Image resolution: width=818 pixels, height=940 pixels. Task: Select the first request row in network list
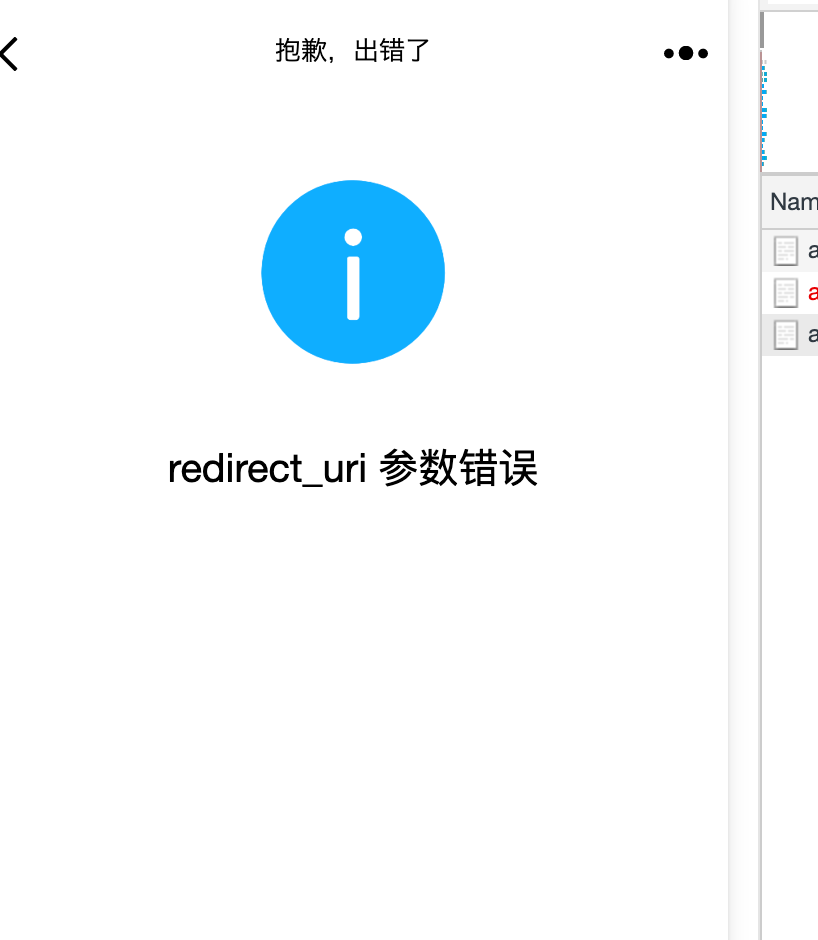(790, 251)
